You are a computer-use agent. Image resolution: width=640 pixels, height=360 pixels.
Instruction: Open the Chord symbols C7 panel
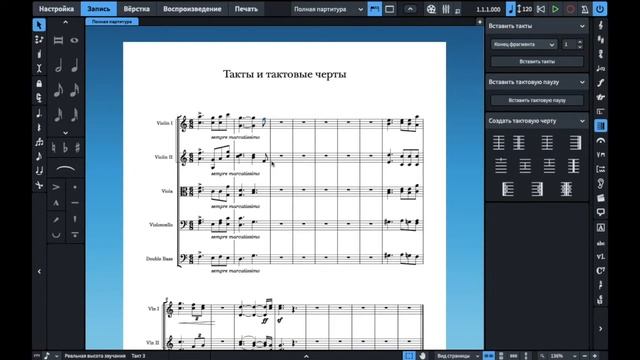pos(600,271)
